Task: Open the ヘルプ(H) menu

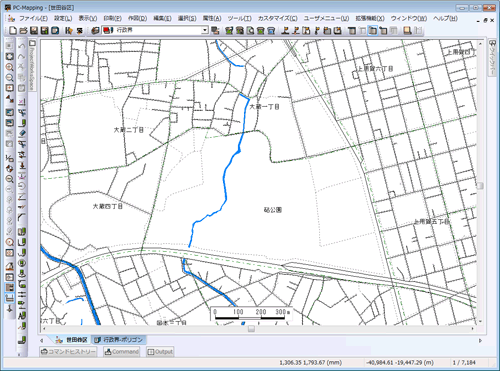Action: 445,18
